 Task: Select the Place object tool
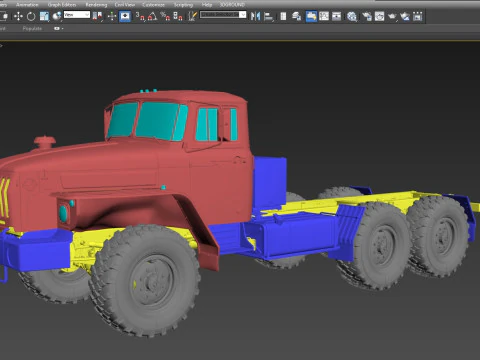click(x=57, y=16)
